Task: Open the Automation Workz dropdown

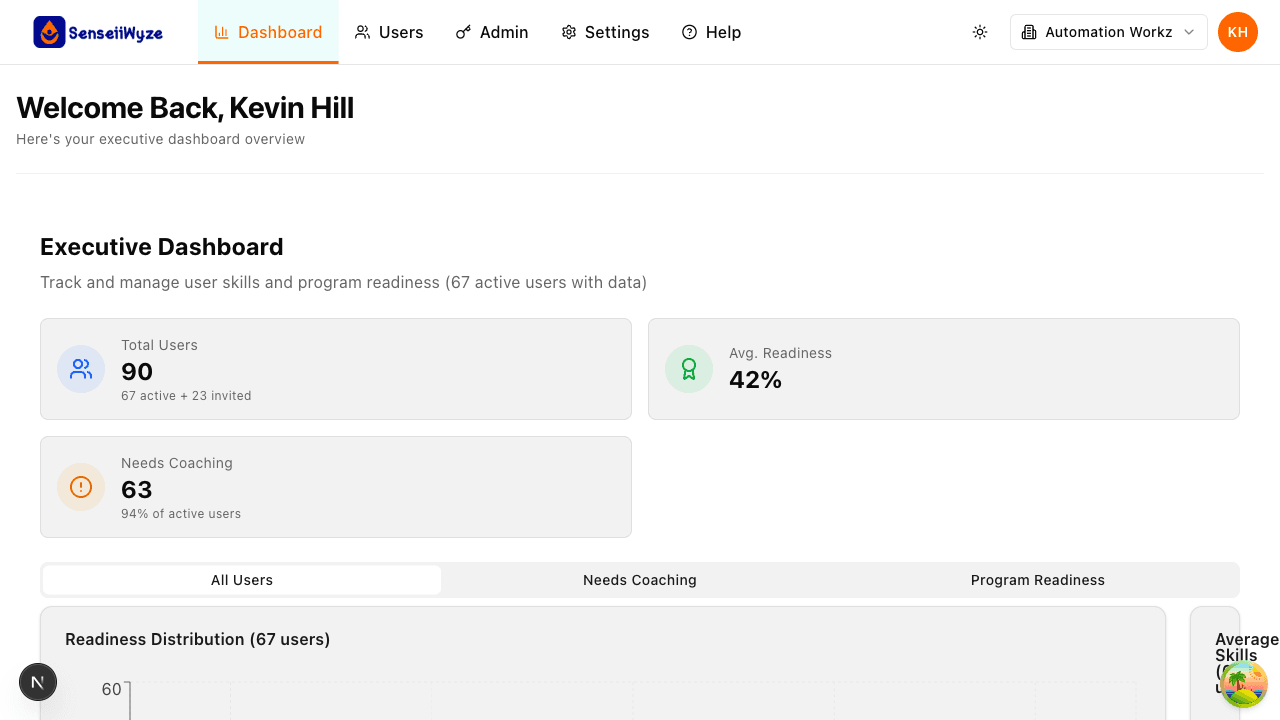Action: [1108, 31]
